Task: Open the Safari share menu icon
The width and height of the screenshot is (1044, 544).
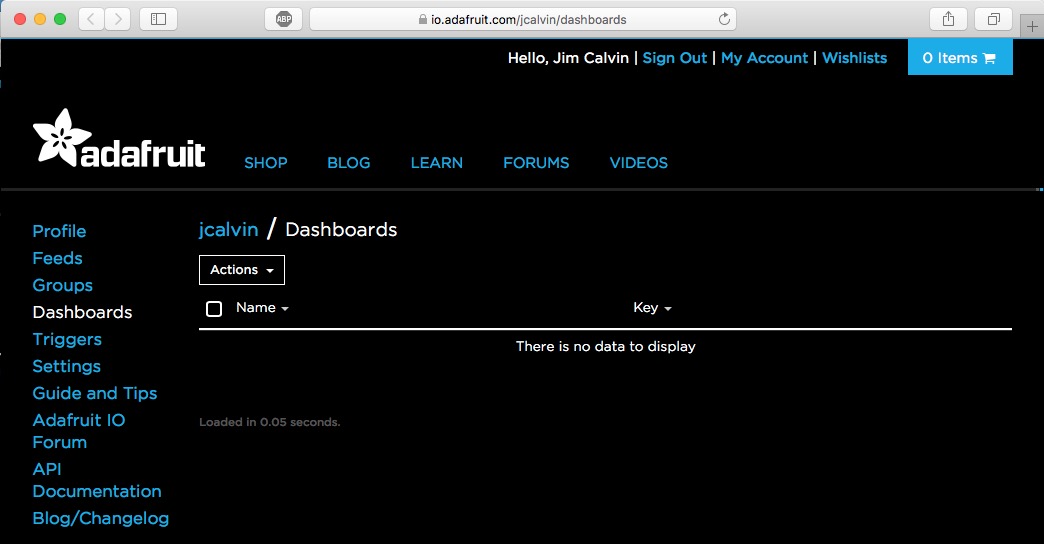Action: pos(948,19)
